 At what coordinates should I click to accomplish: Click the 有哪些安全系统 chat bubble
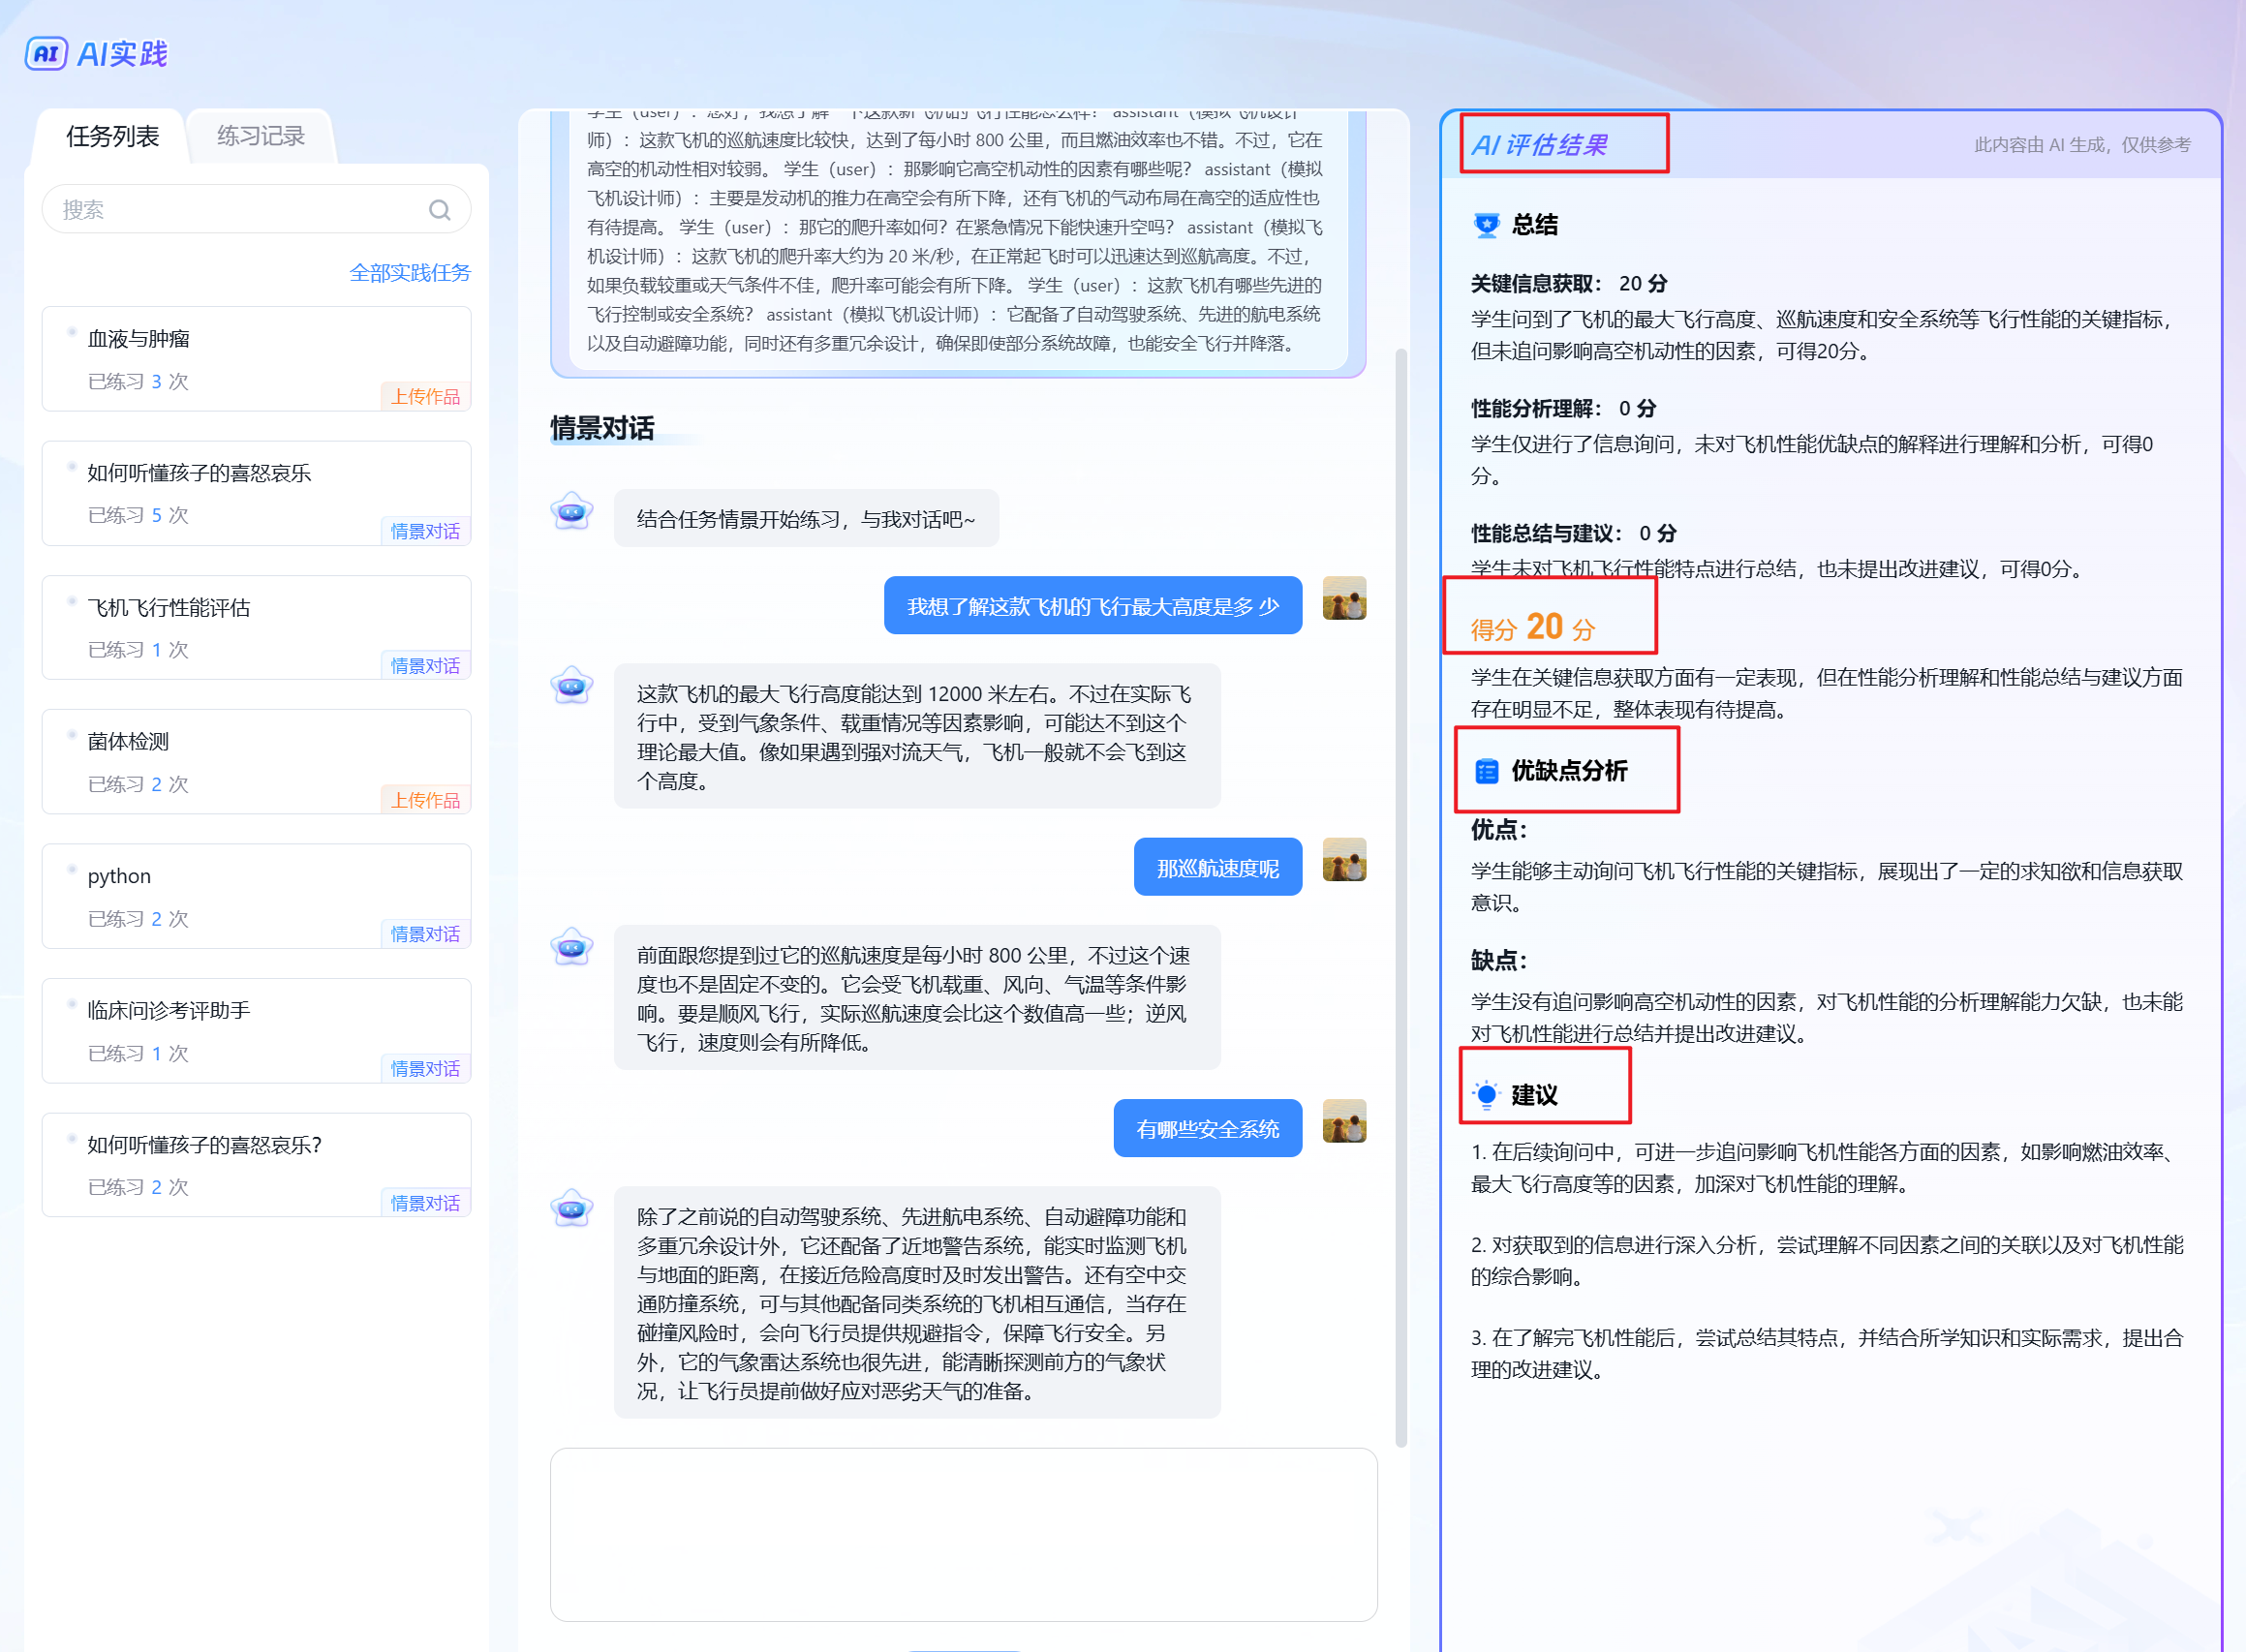click(x=1207, y=1129)
